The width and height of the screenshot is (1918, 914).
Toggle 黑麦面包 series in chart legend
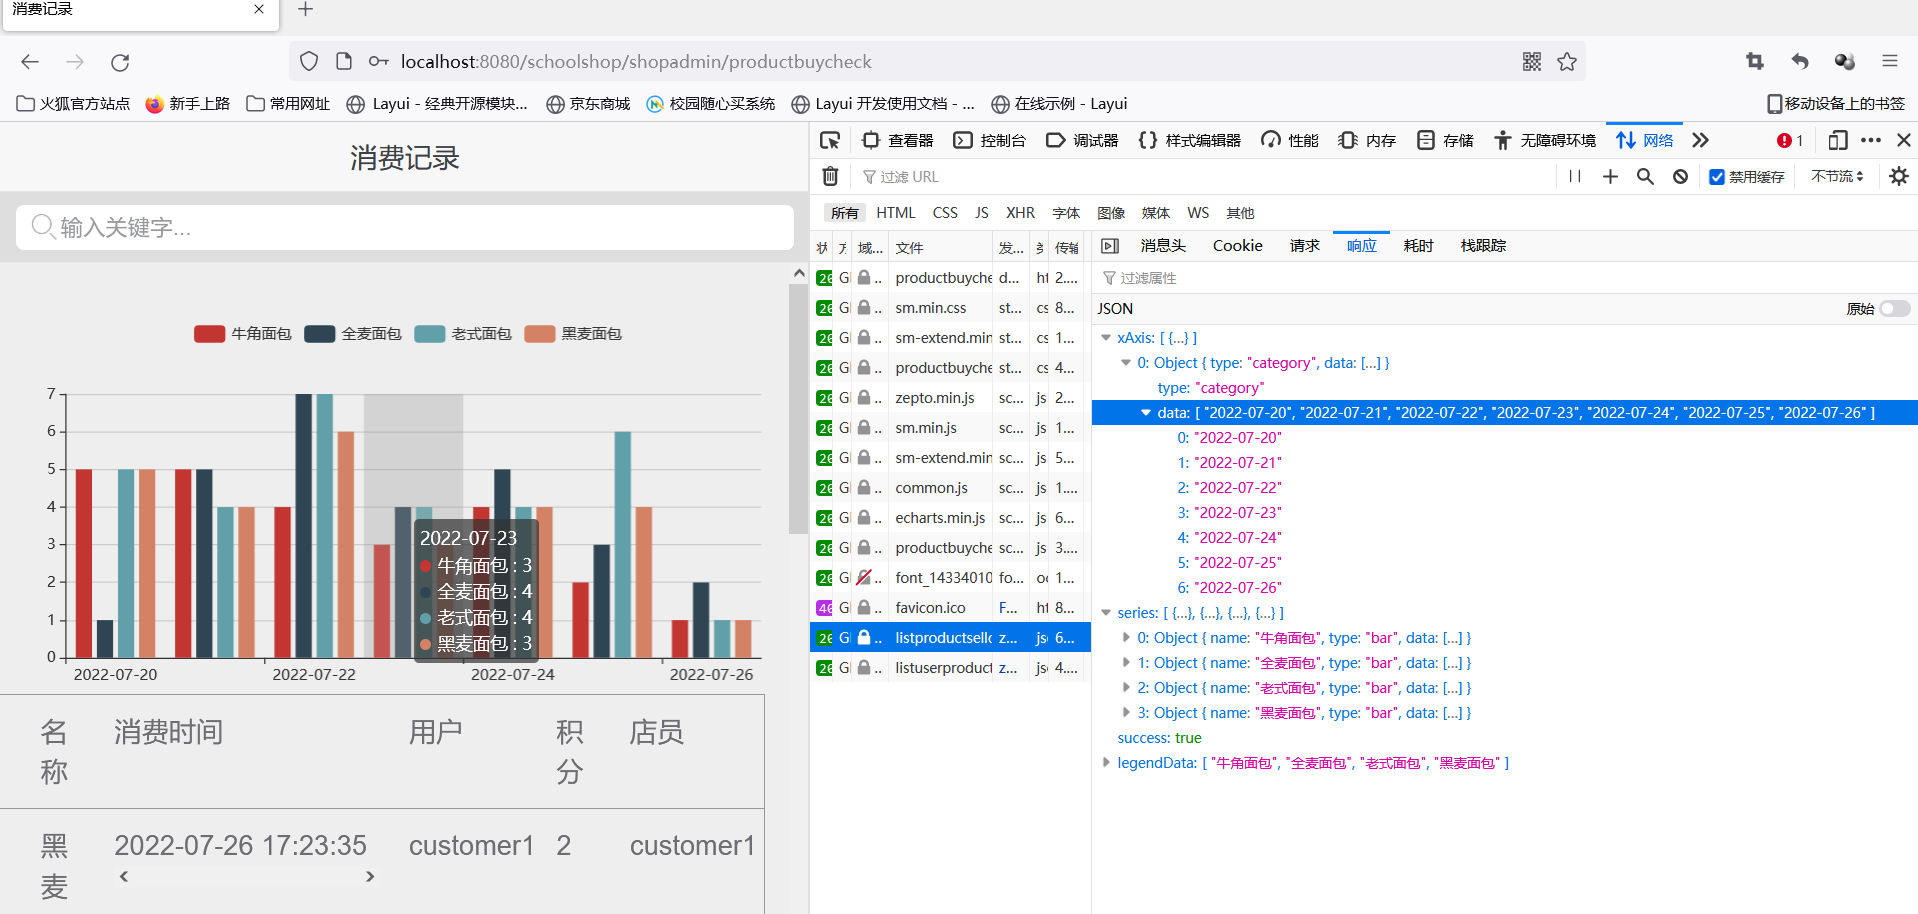[573, 334]
